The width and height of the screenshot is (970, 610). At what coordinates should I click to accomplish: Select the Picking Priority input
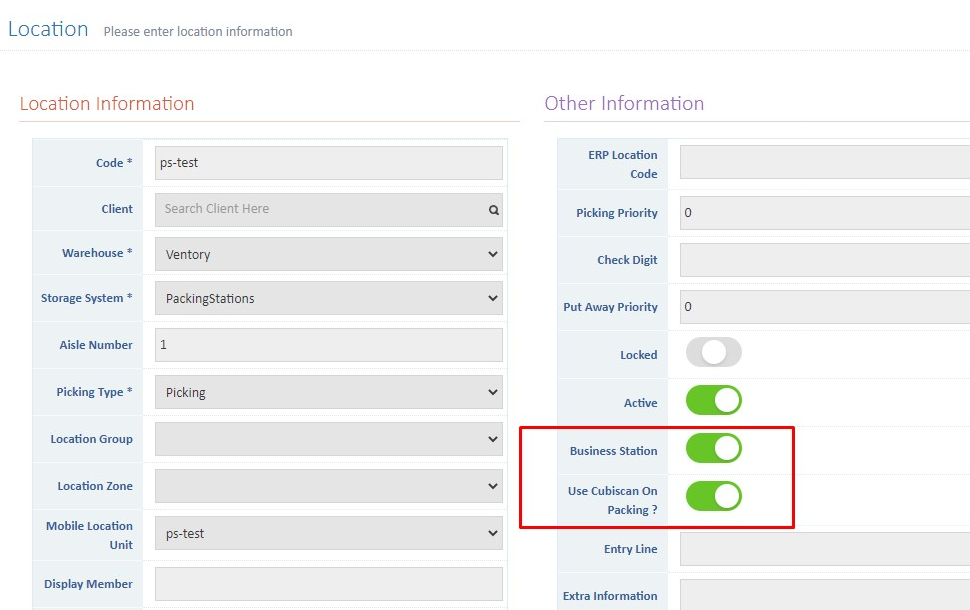[824, 213]
